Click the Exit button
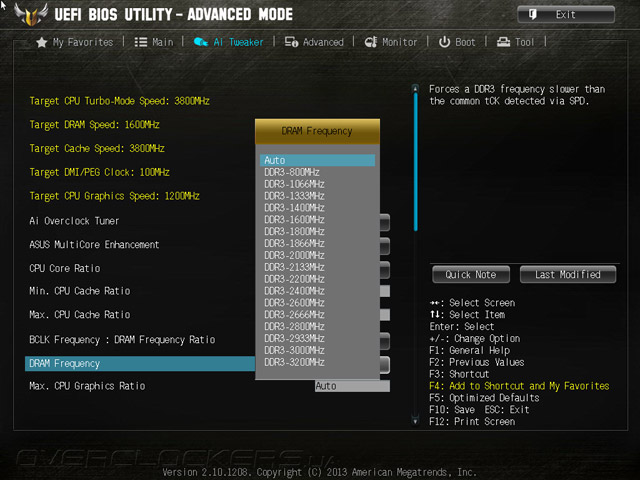The image size is (640, 480). tap(566, 15)
